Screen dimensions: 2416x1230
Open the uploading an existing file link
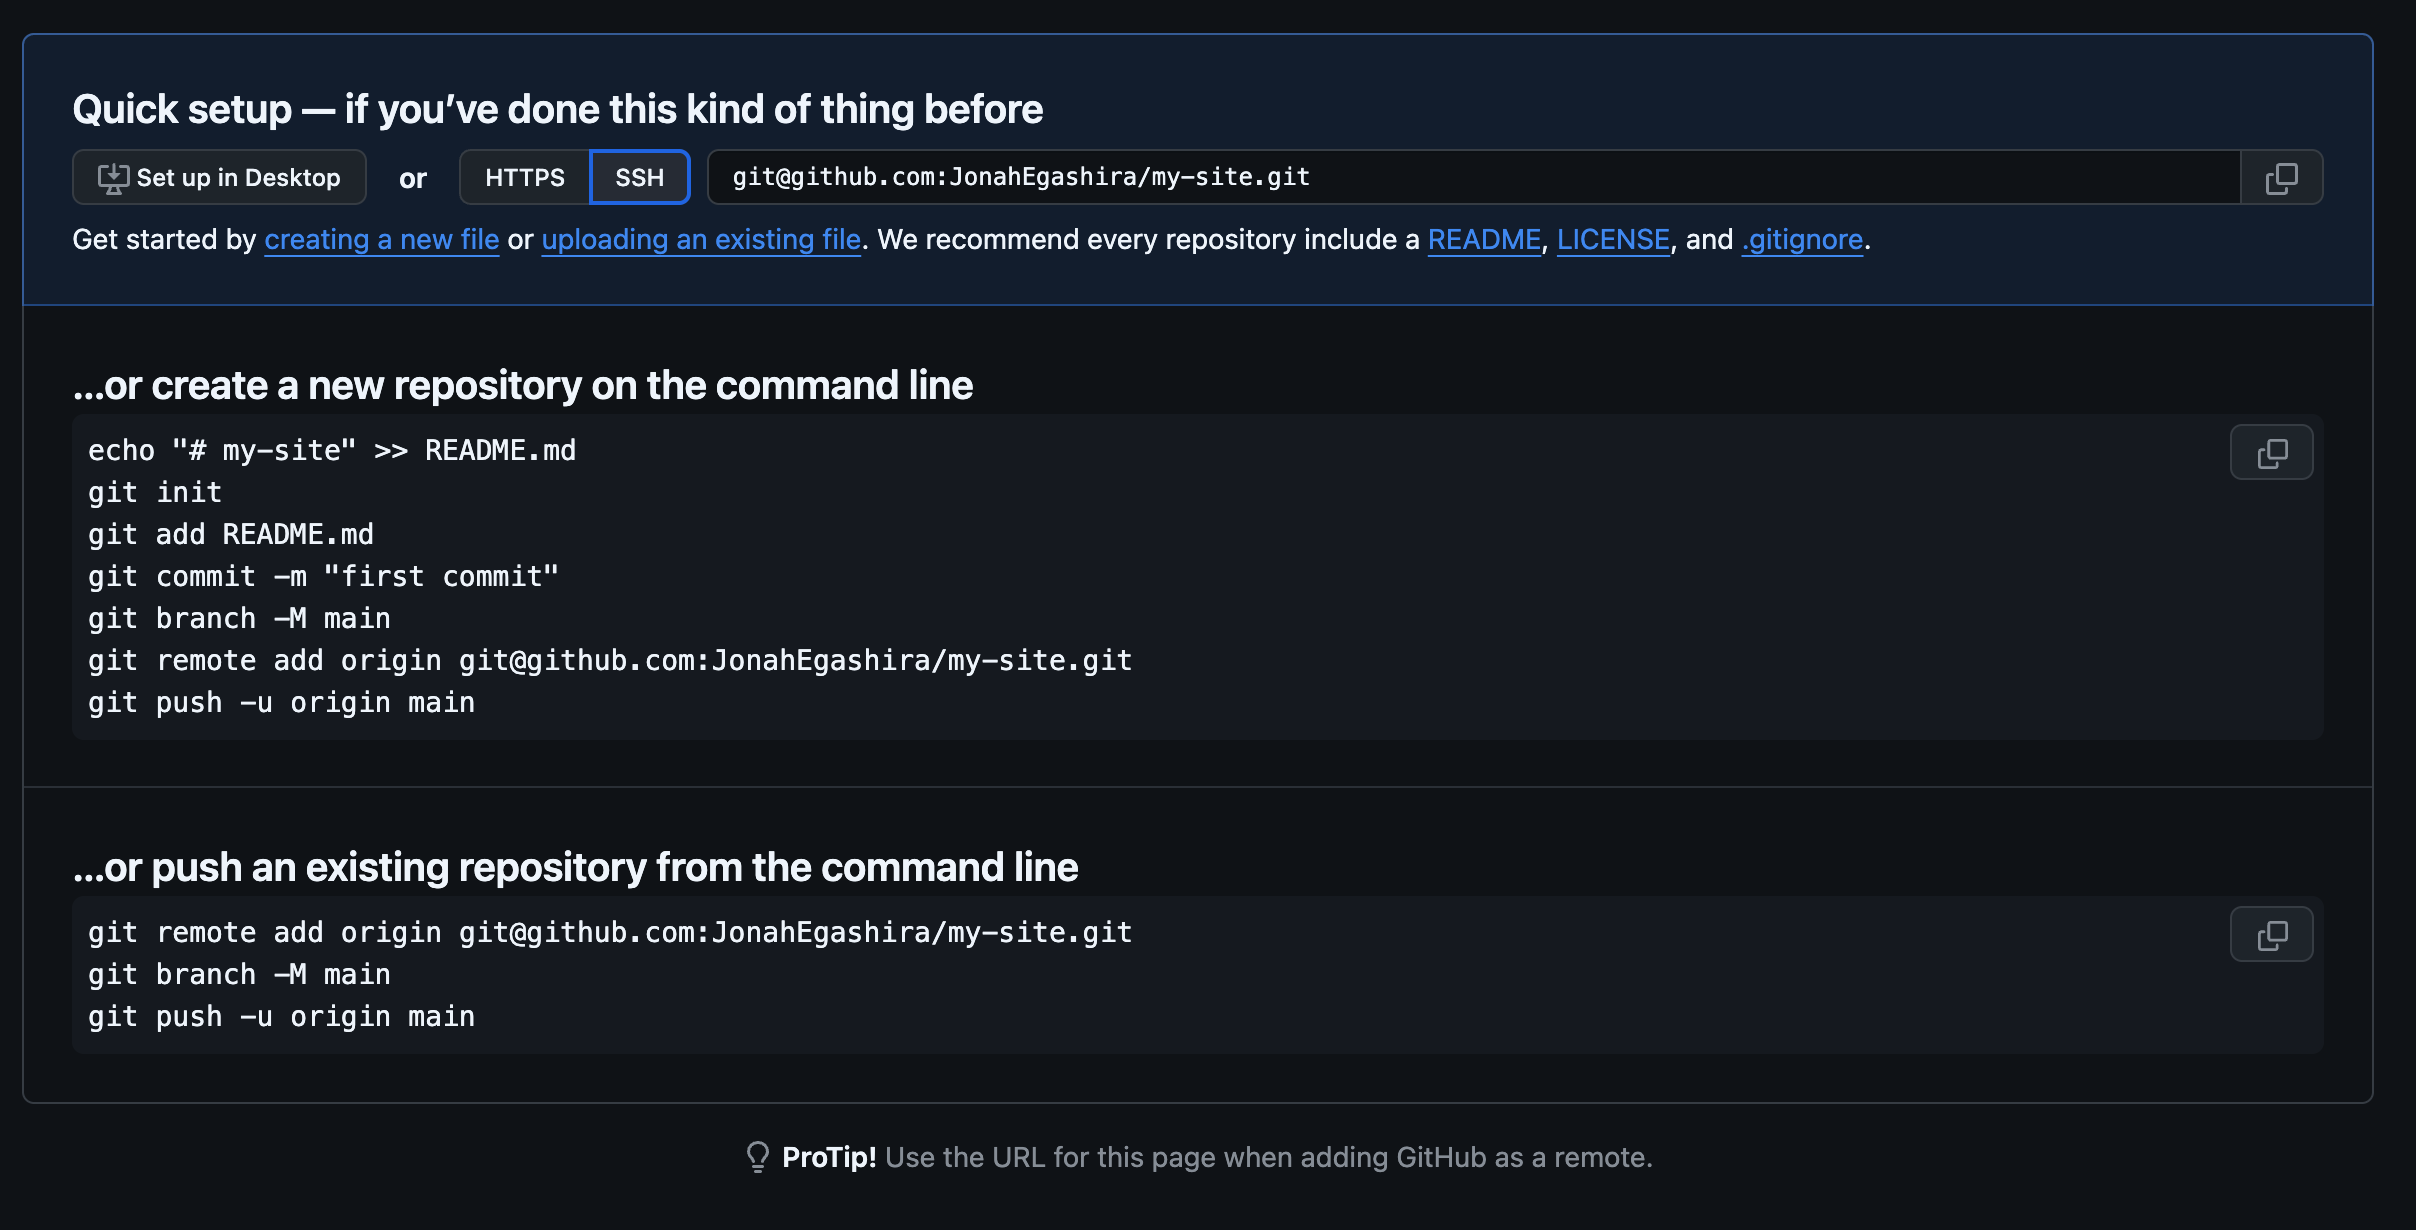tap(700, 239)
